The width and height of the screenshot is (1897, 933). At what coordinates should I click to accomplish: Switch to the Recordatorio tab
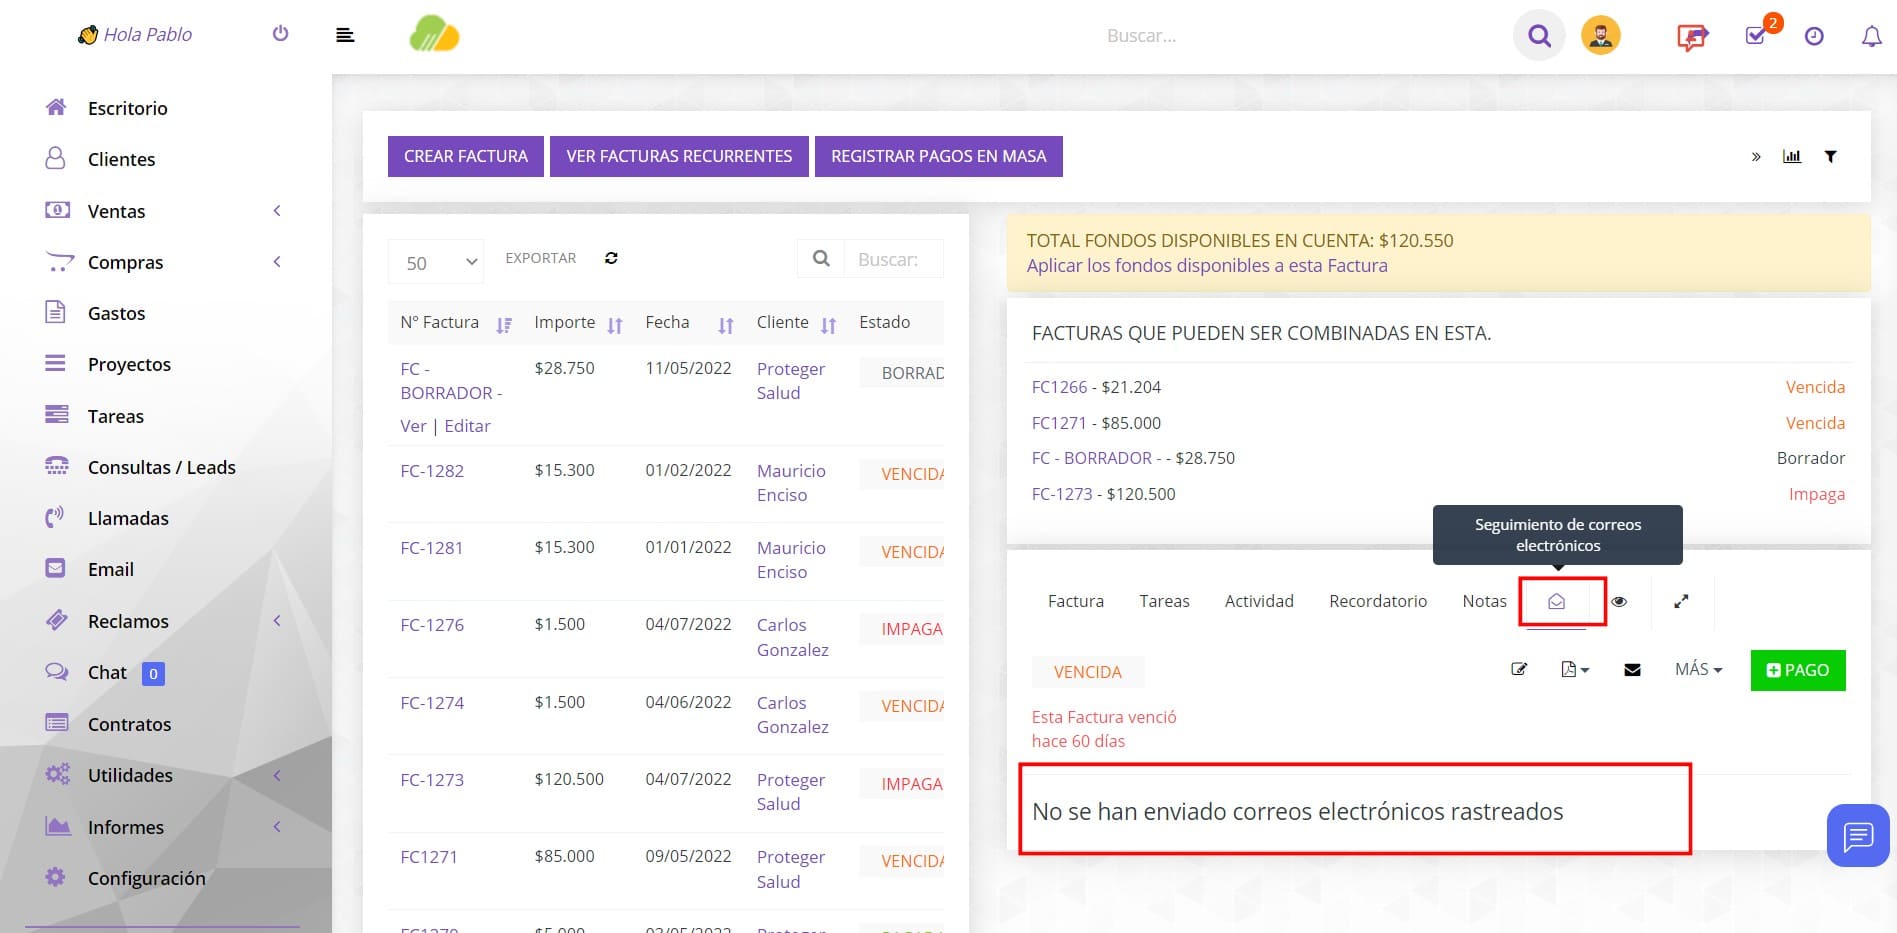tap(1378, 601)
